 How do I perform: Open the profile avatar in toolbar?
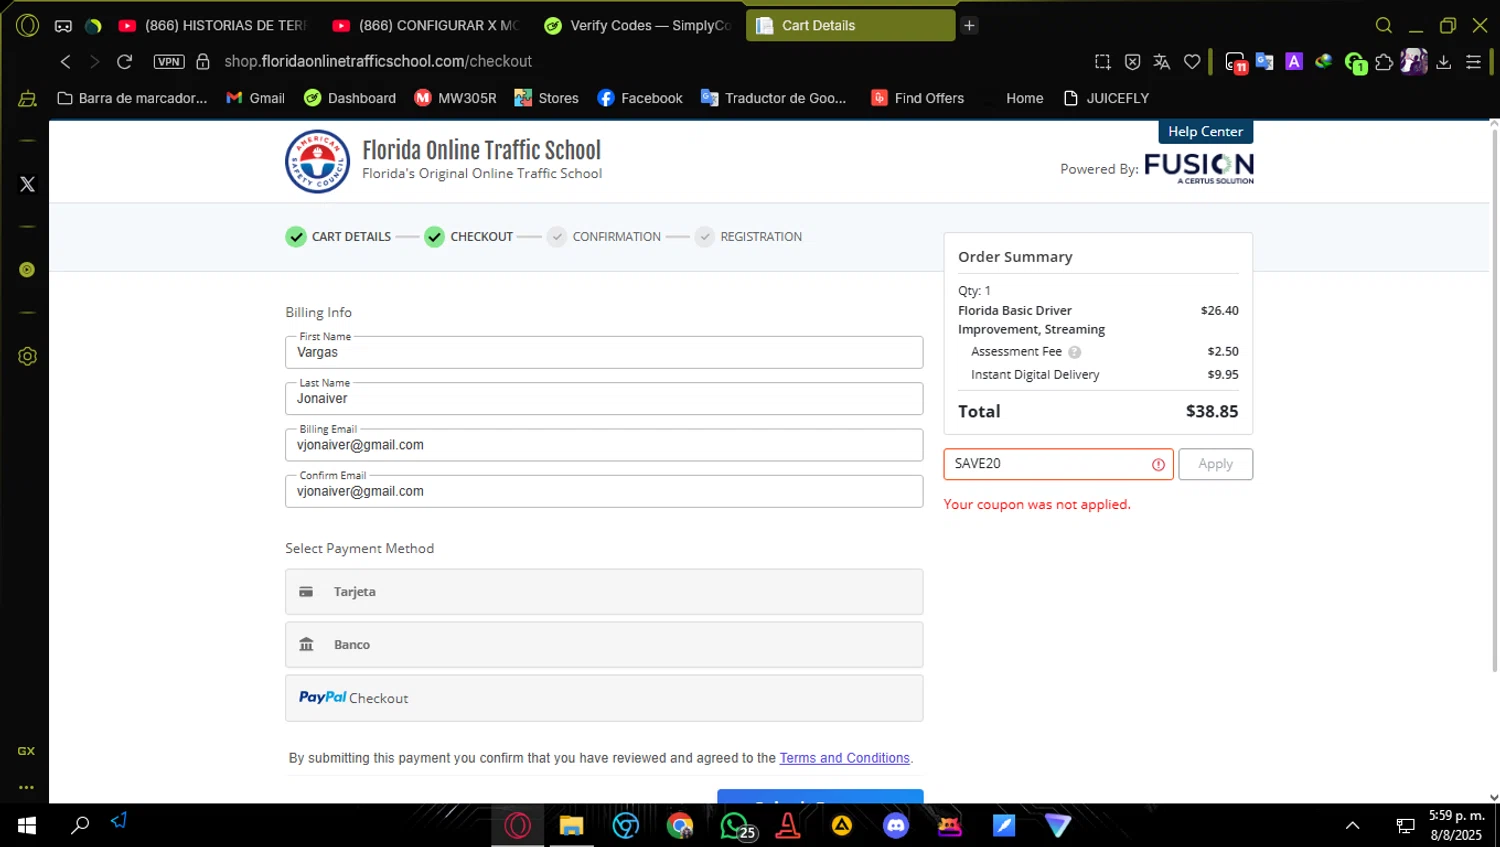point(1414,62)
